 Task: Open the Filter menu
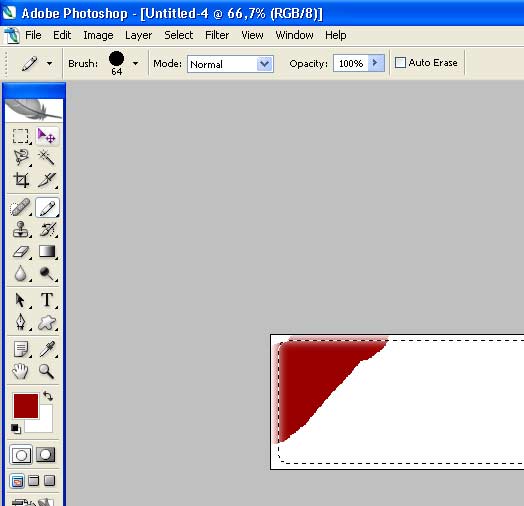point(217,35)
